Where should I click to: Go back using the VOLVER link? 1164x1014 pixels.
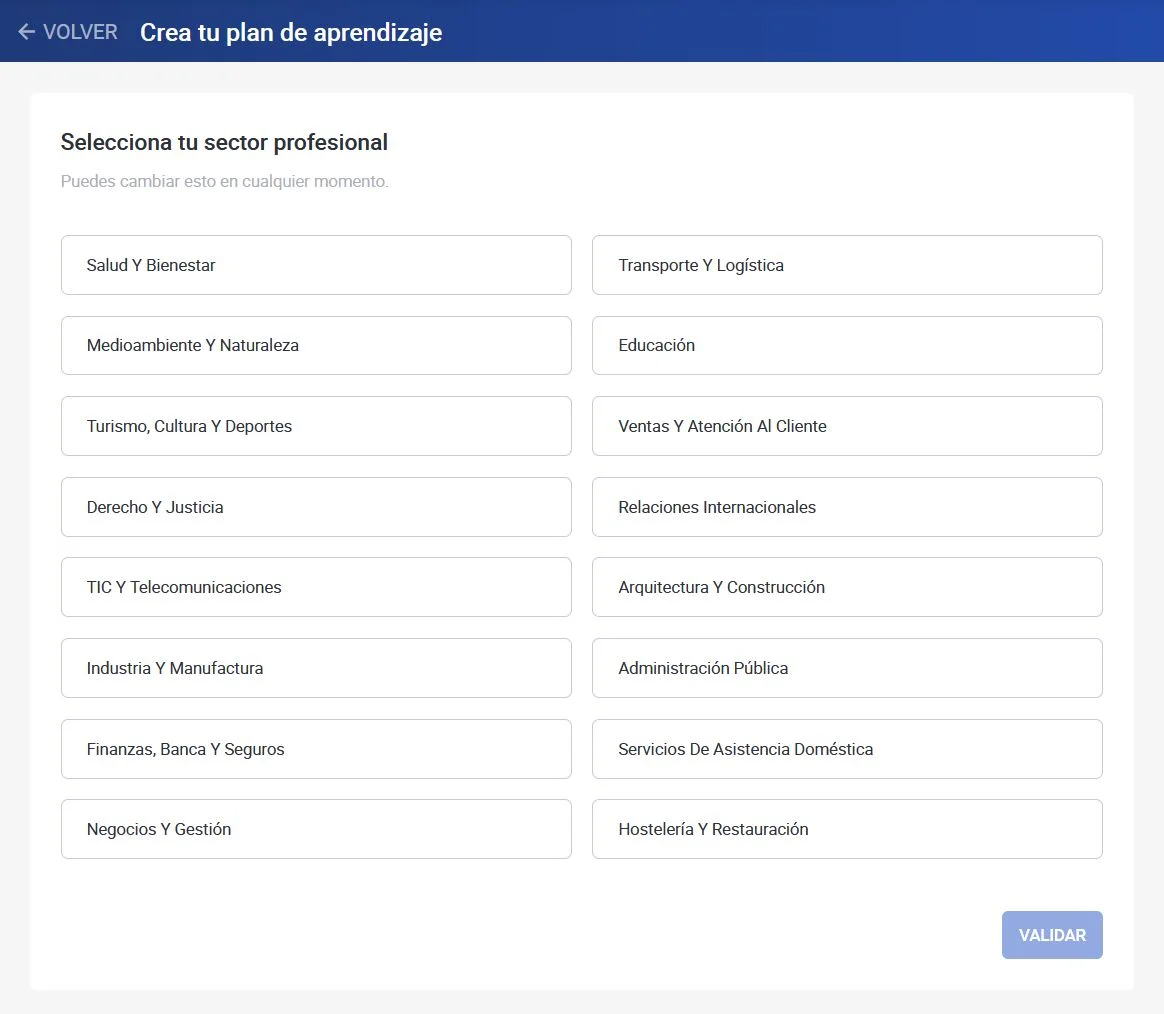click(x=80, y=32)
